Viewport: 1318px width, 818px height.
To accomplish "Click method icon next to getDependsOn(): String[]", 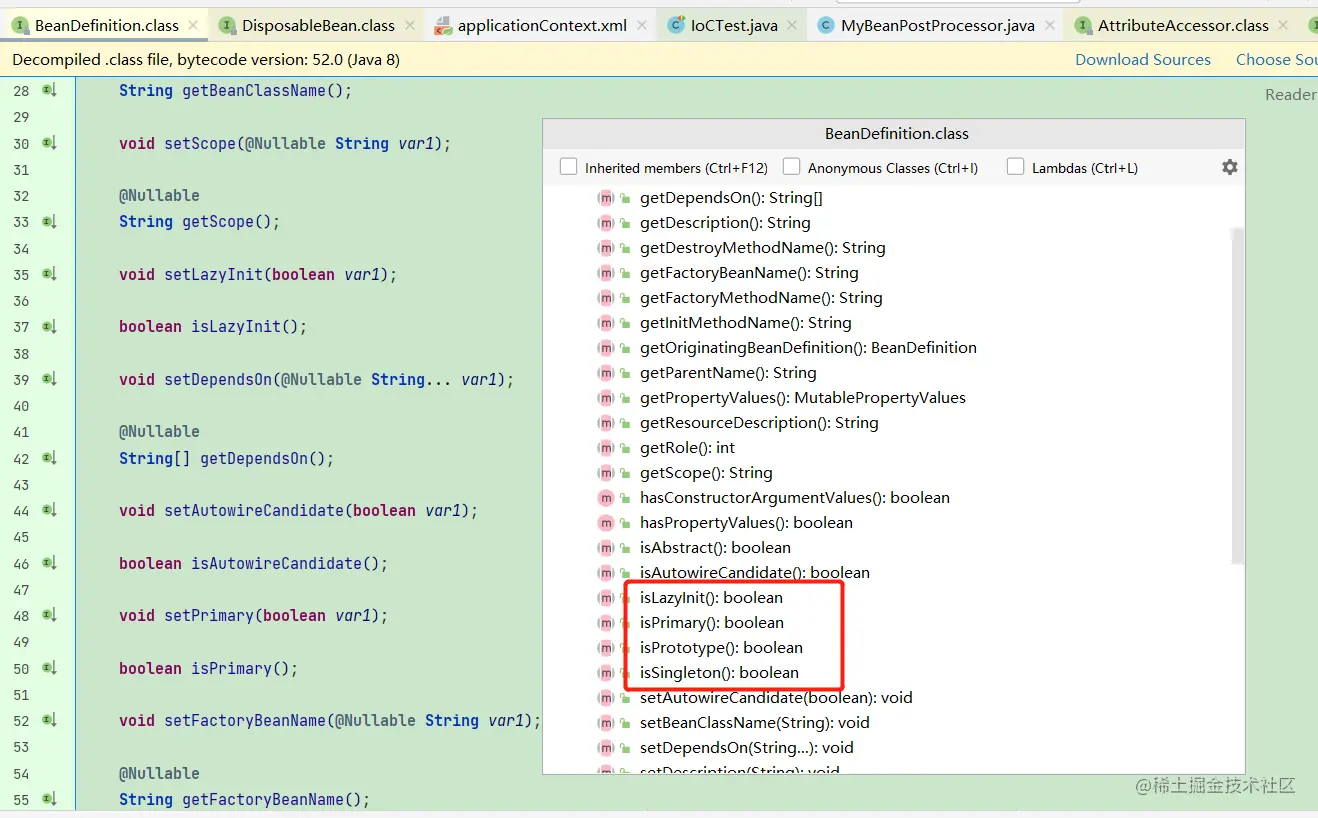I will tap(605, 198).
